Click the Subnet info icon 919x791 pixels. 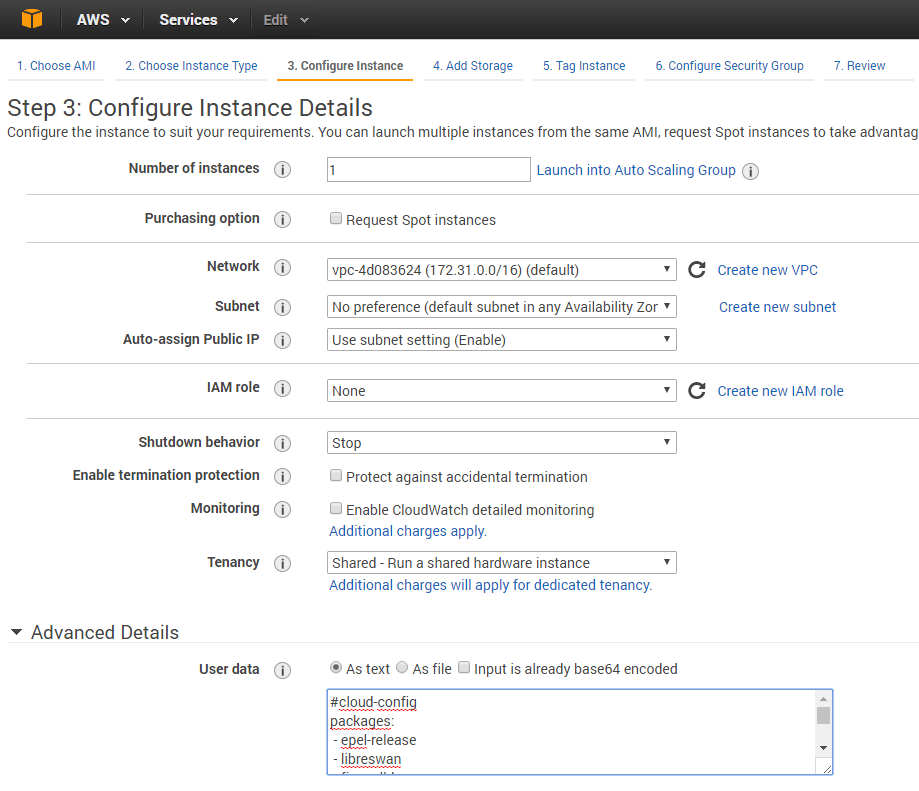pos(282,307)
